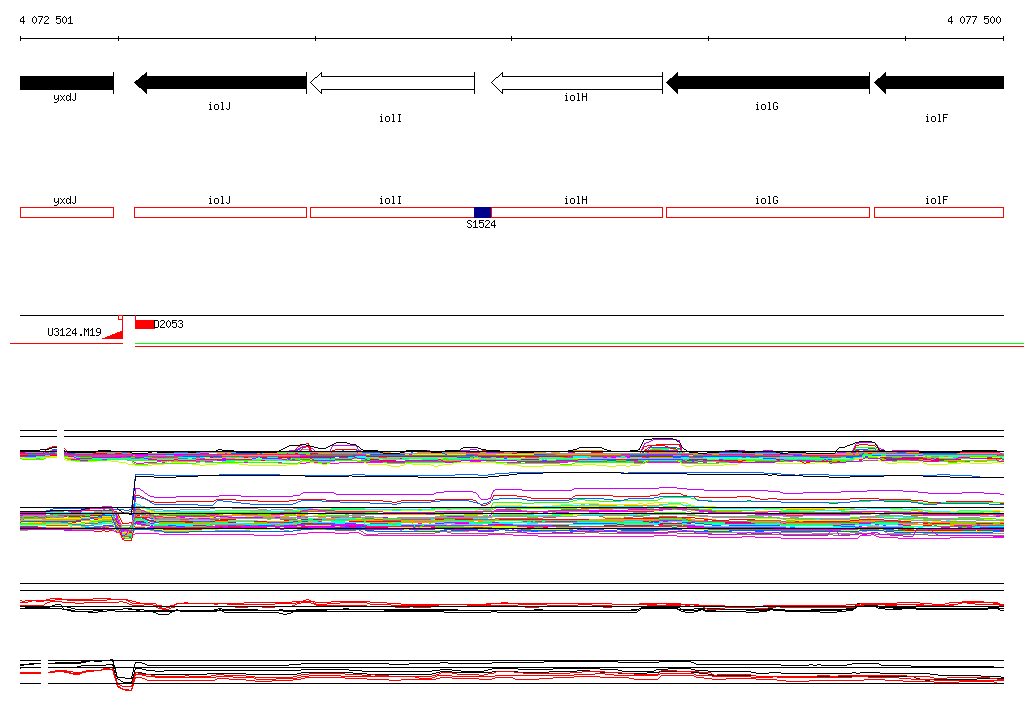Click the iolI label under white arrow
The width and height of the screenshot is (1024, 714).
391,118
